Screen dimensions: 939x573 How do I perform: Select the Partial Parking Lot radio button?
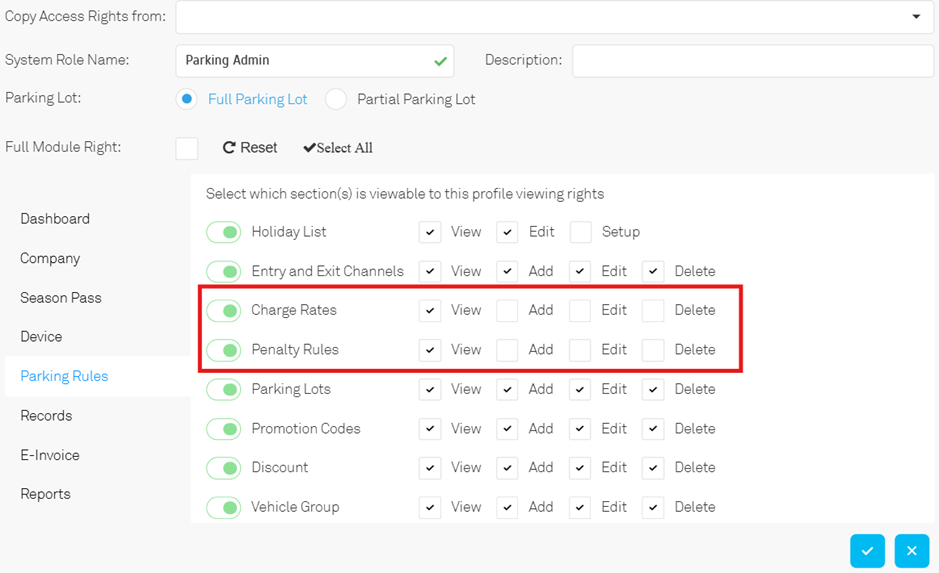(x=336, y=99)
